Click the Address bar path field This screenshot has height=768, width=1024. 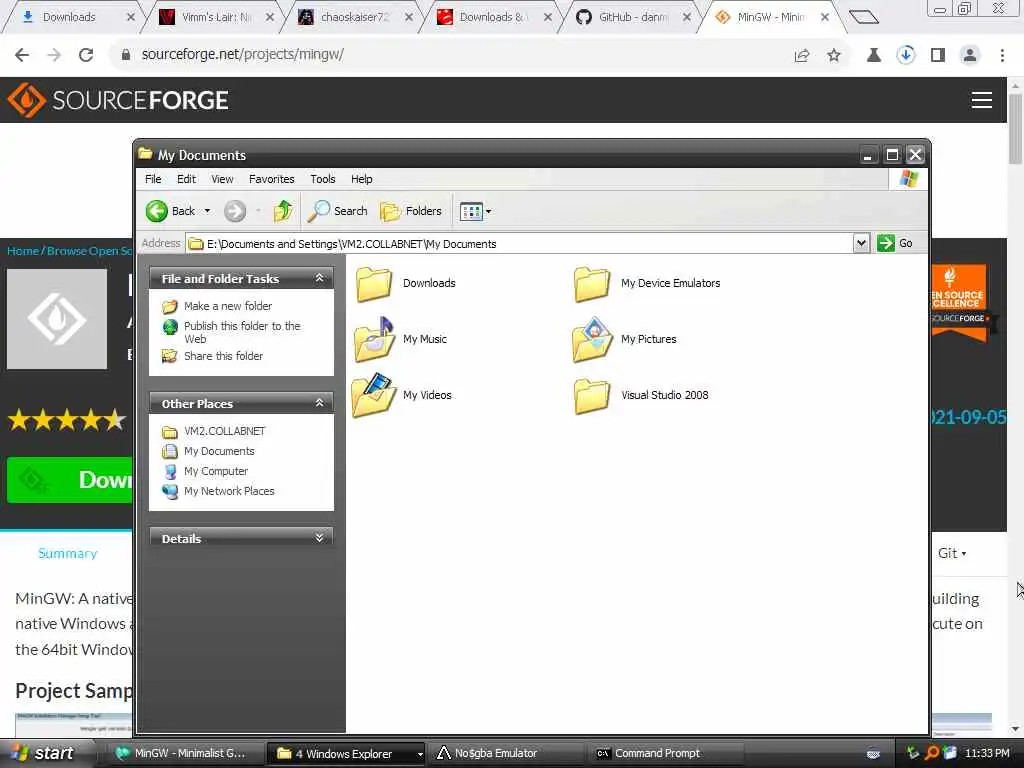click(x=519, y=244)
